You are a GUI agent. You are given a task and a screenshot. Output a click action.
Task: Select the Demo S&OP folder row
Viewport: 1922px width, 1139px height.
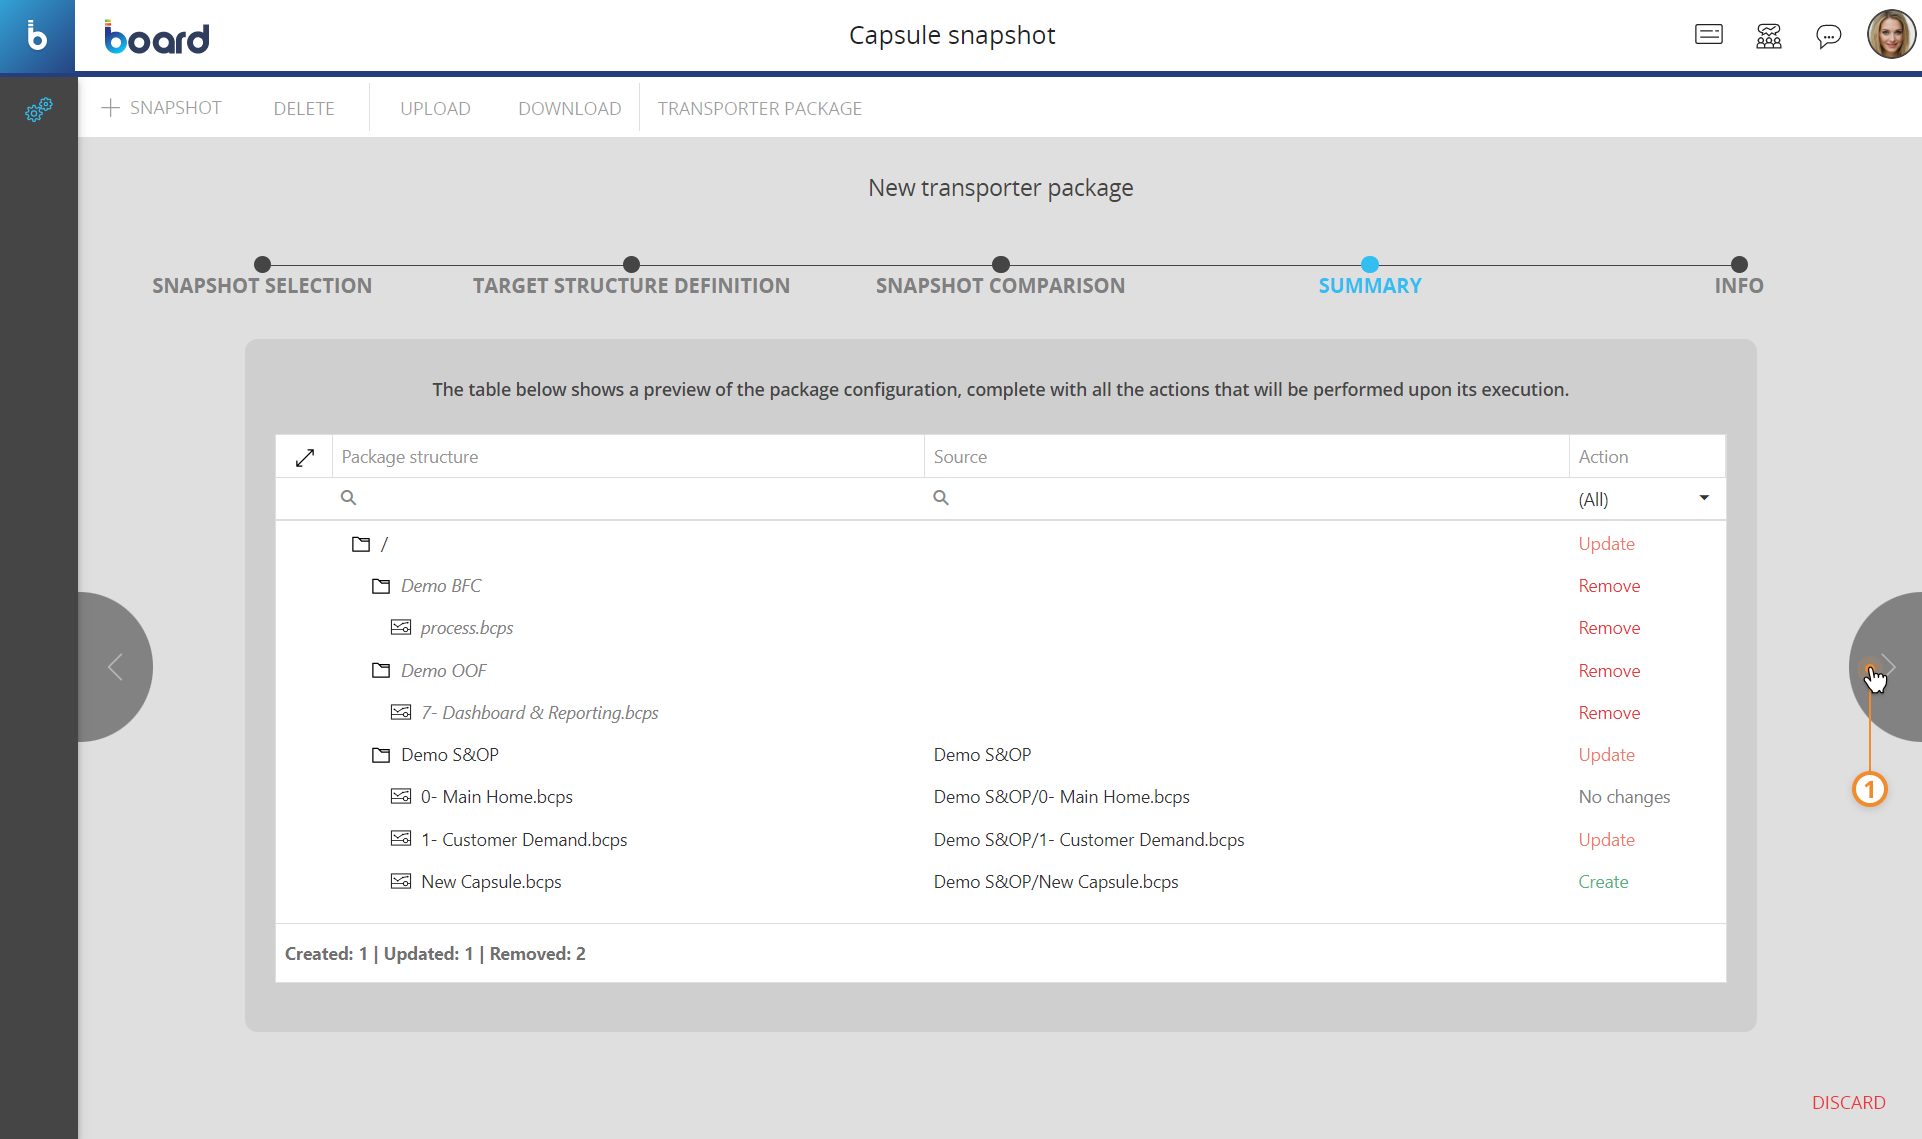tap(449, 755)
